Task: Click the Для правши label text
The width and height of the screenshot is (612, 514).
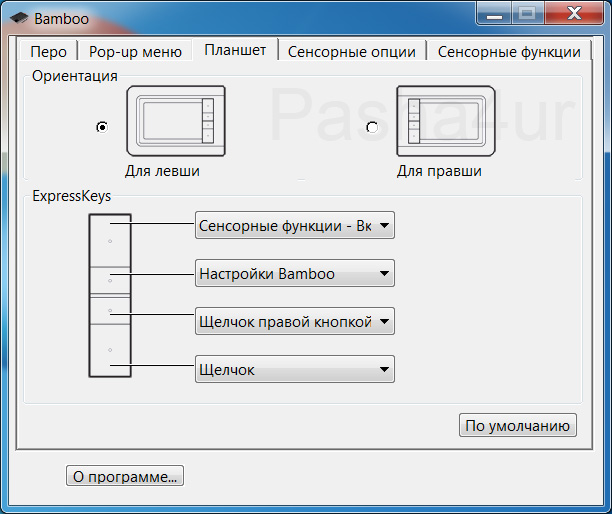Action: coord(439,171)
